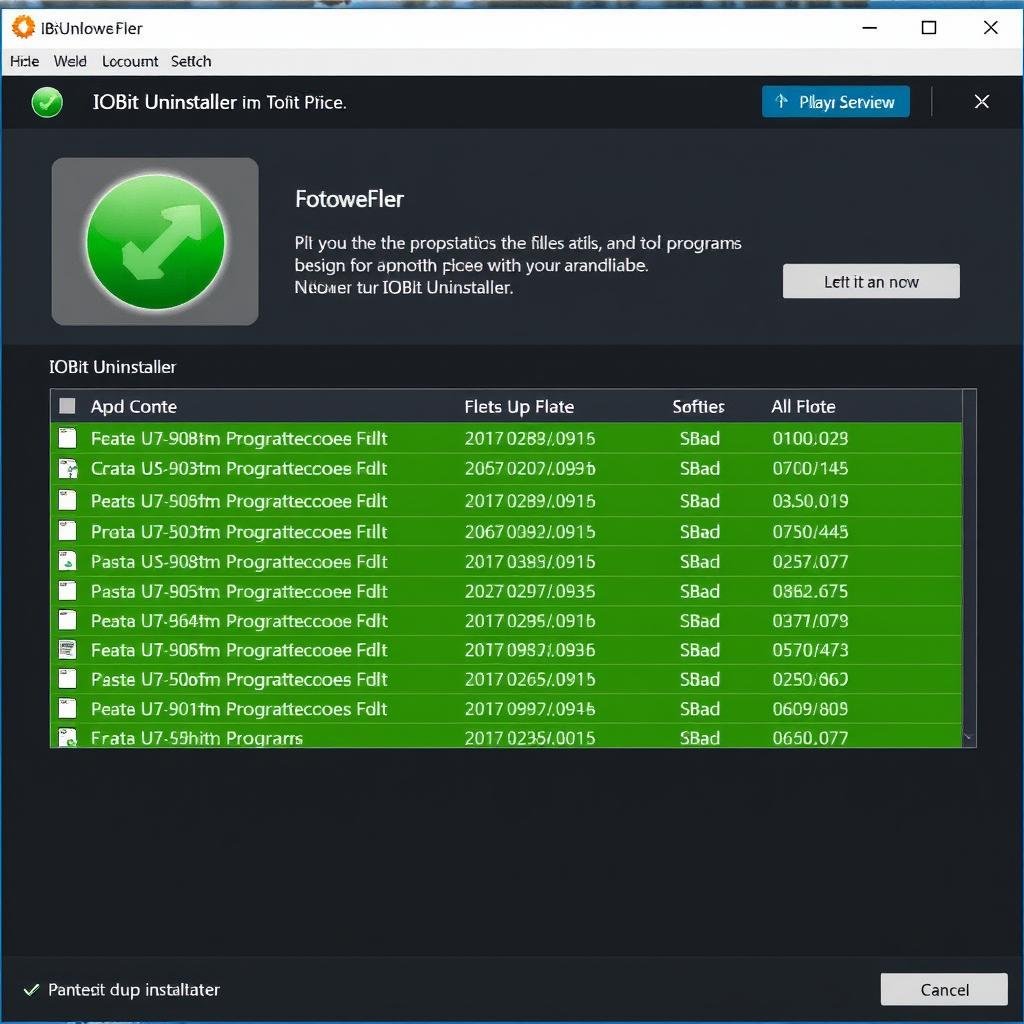The width and height of the screenshot is (1024, 1024).
Task: Select row Paste U7-50ofm Progratteccoes Fdlt
Action: point(506,679)
